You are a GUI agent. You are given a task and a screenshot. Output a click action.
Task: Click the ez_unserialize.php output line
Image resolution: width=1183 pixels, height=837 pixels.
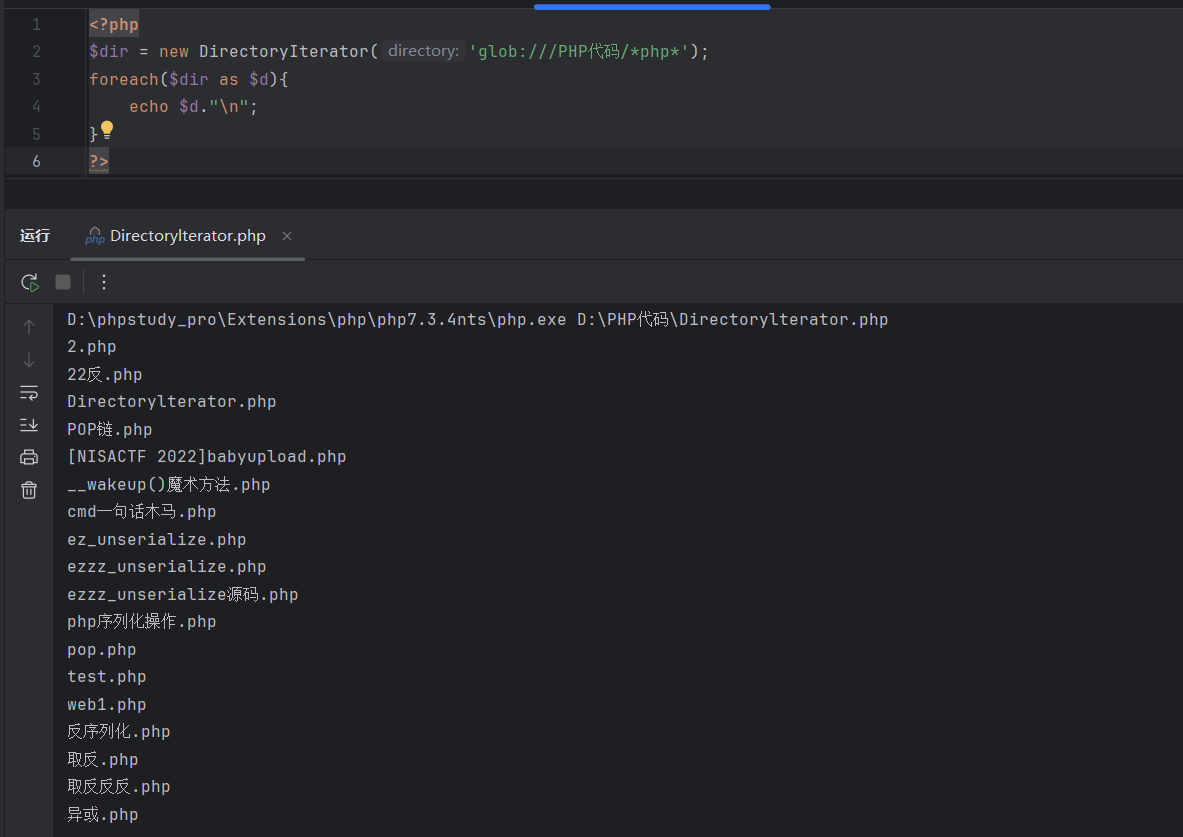tap(156, 540)
